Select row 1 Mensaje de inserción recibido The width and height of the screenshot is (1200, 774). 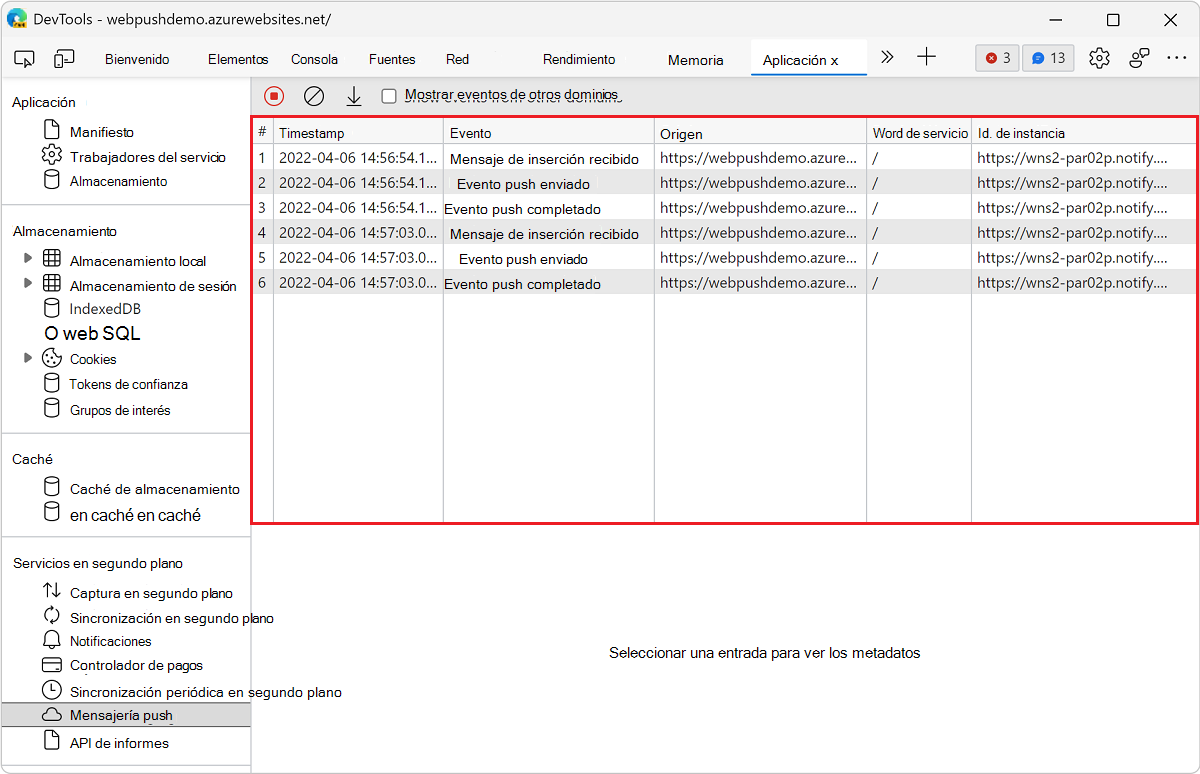724,157
